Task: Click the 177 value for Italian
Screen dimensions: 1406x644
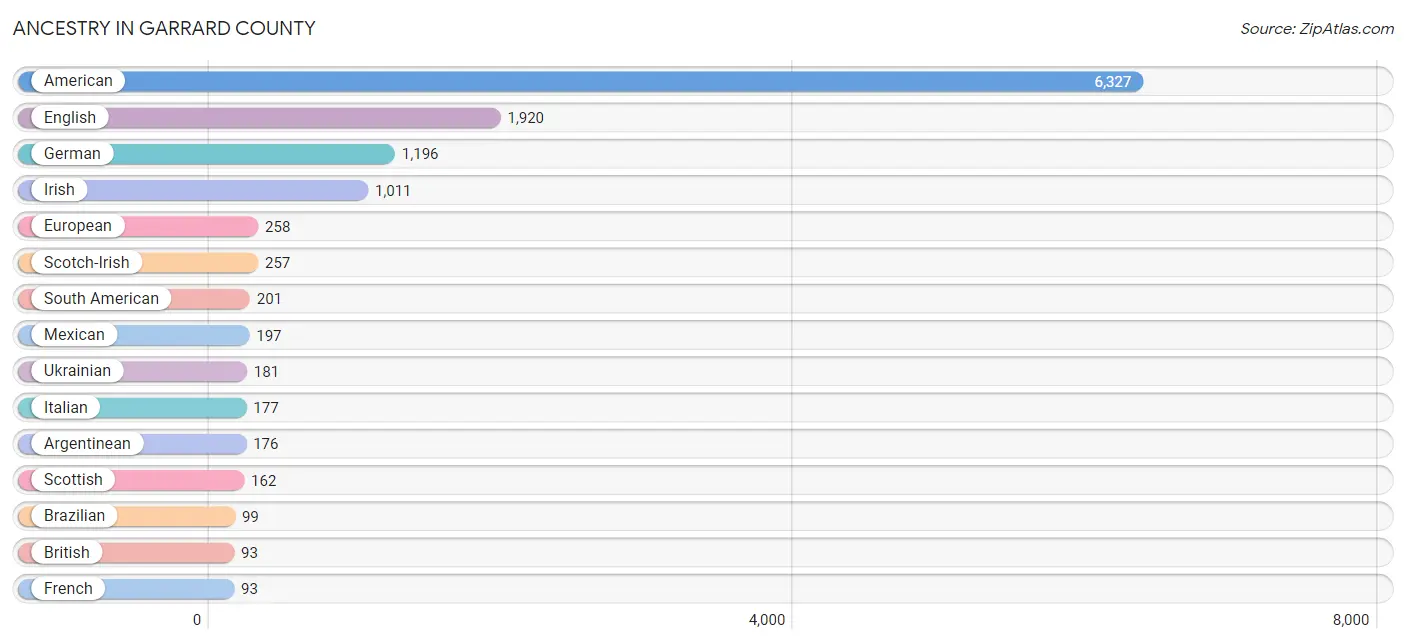Action: pos(266,408)
